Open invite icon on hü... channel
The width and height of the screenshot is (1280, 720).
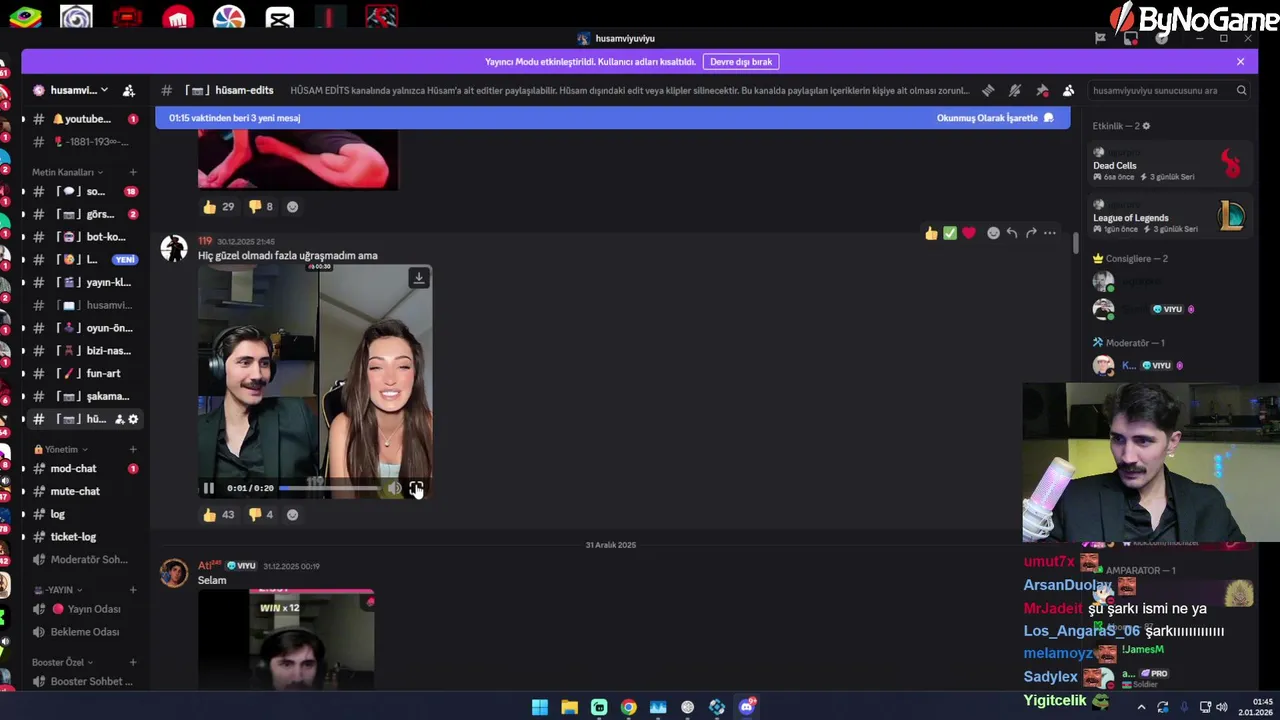tap(119, 419)
